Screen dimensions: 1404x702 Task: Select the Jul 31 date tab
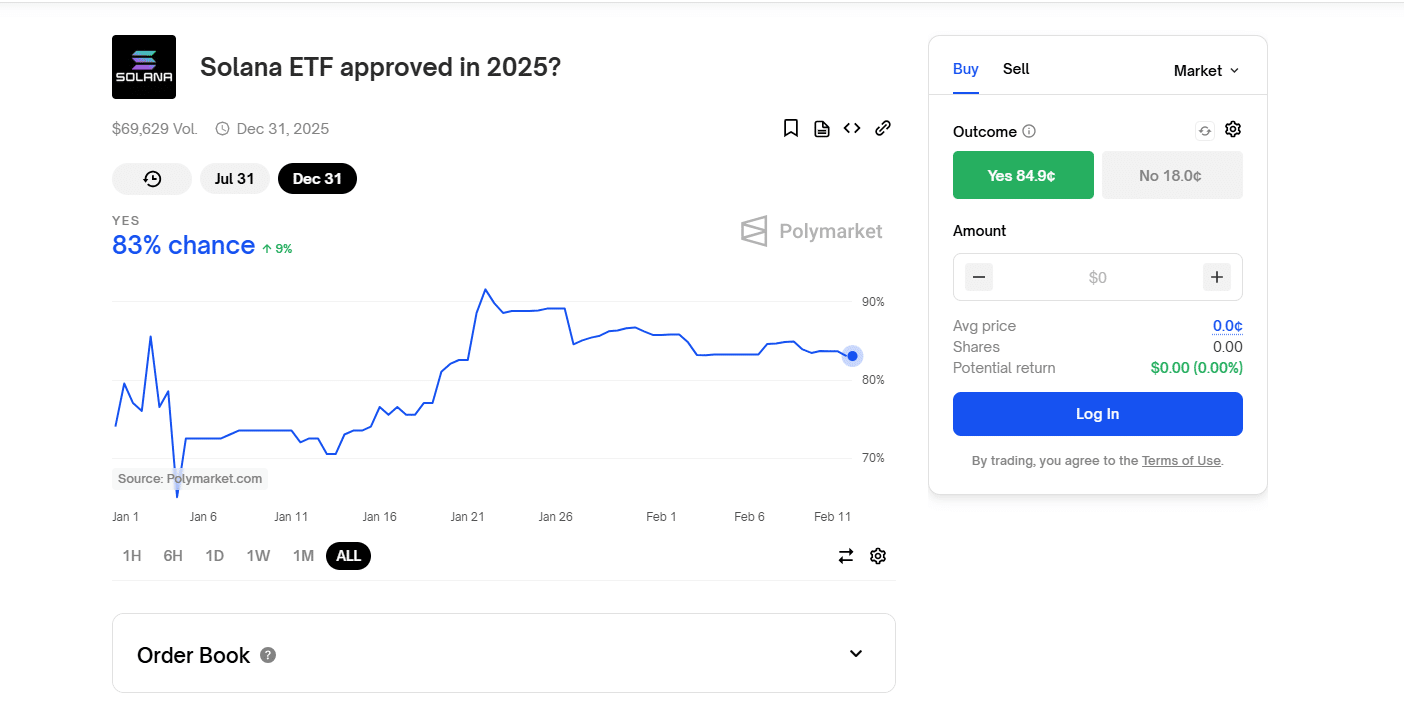point(235,179)
